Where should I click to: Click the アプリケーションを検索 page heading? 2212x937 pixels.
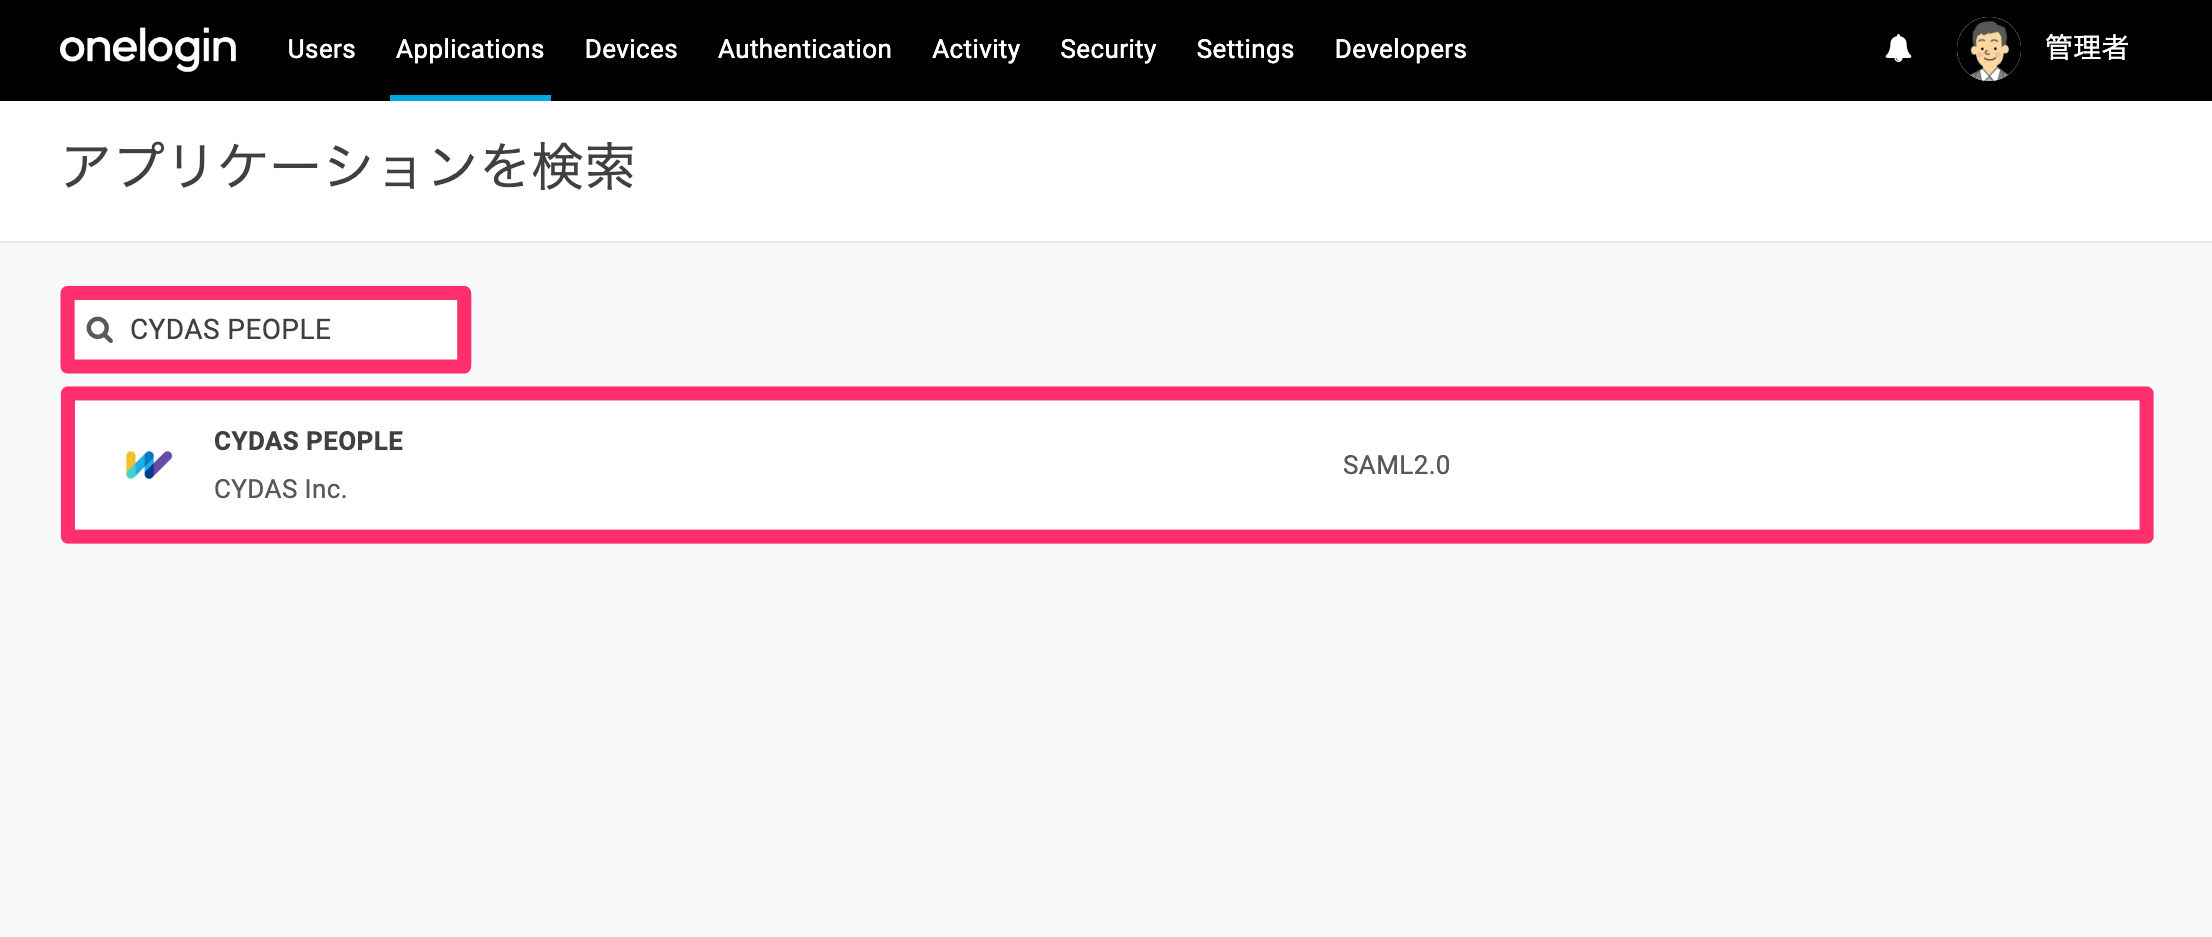pos(348,166)
